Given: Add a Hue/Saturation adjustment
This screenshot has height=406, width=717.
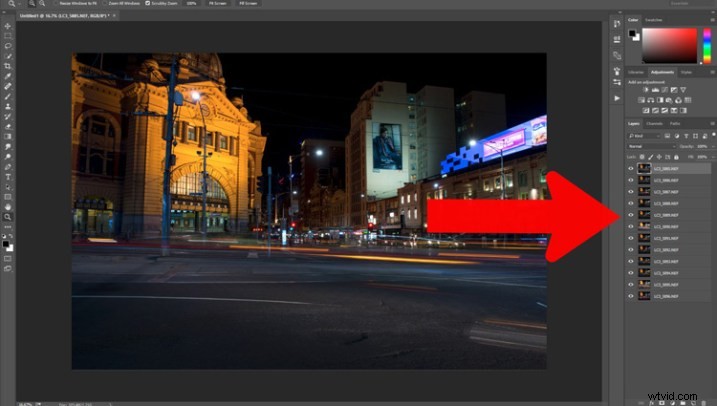Looking at the screenshot, I should [641, 100].
